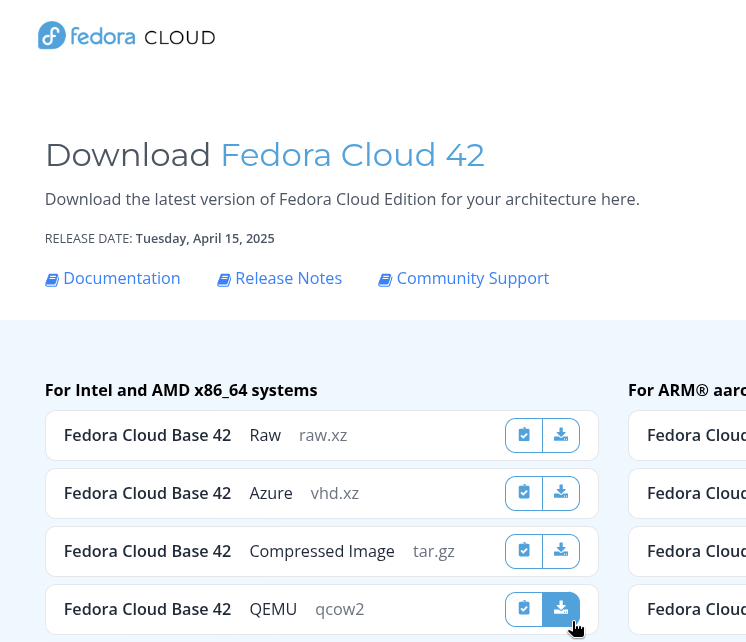Verify checksum for Azure vhd.xz image

click(x=524, y=493)
